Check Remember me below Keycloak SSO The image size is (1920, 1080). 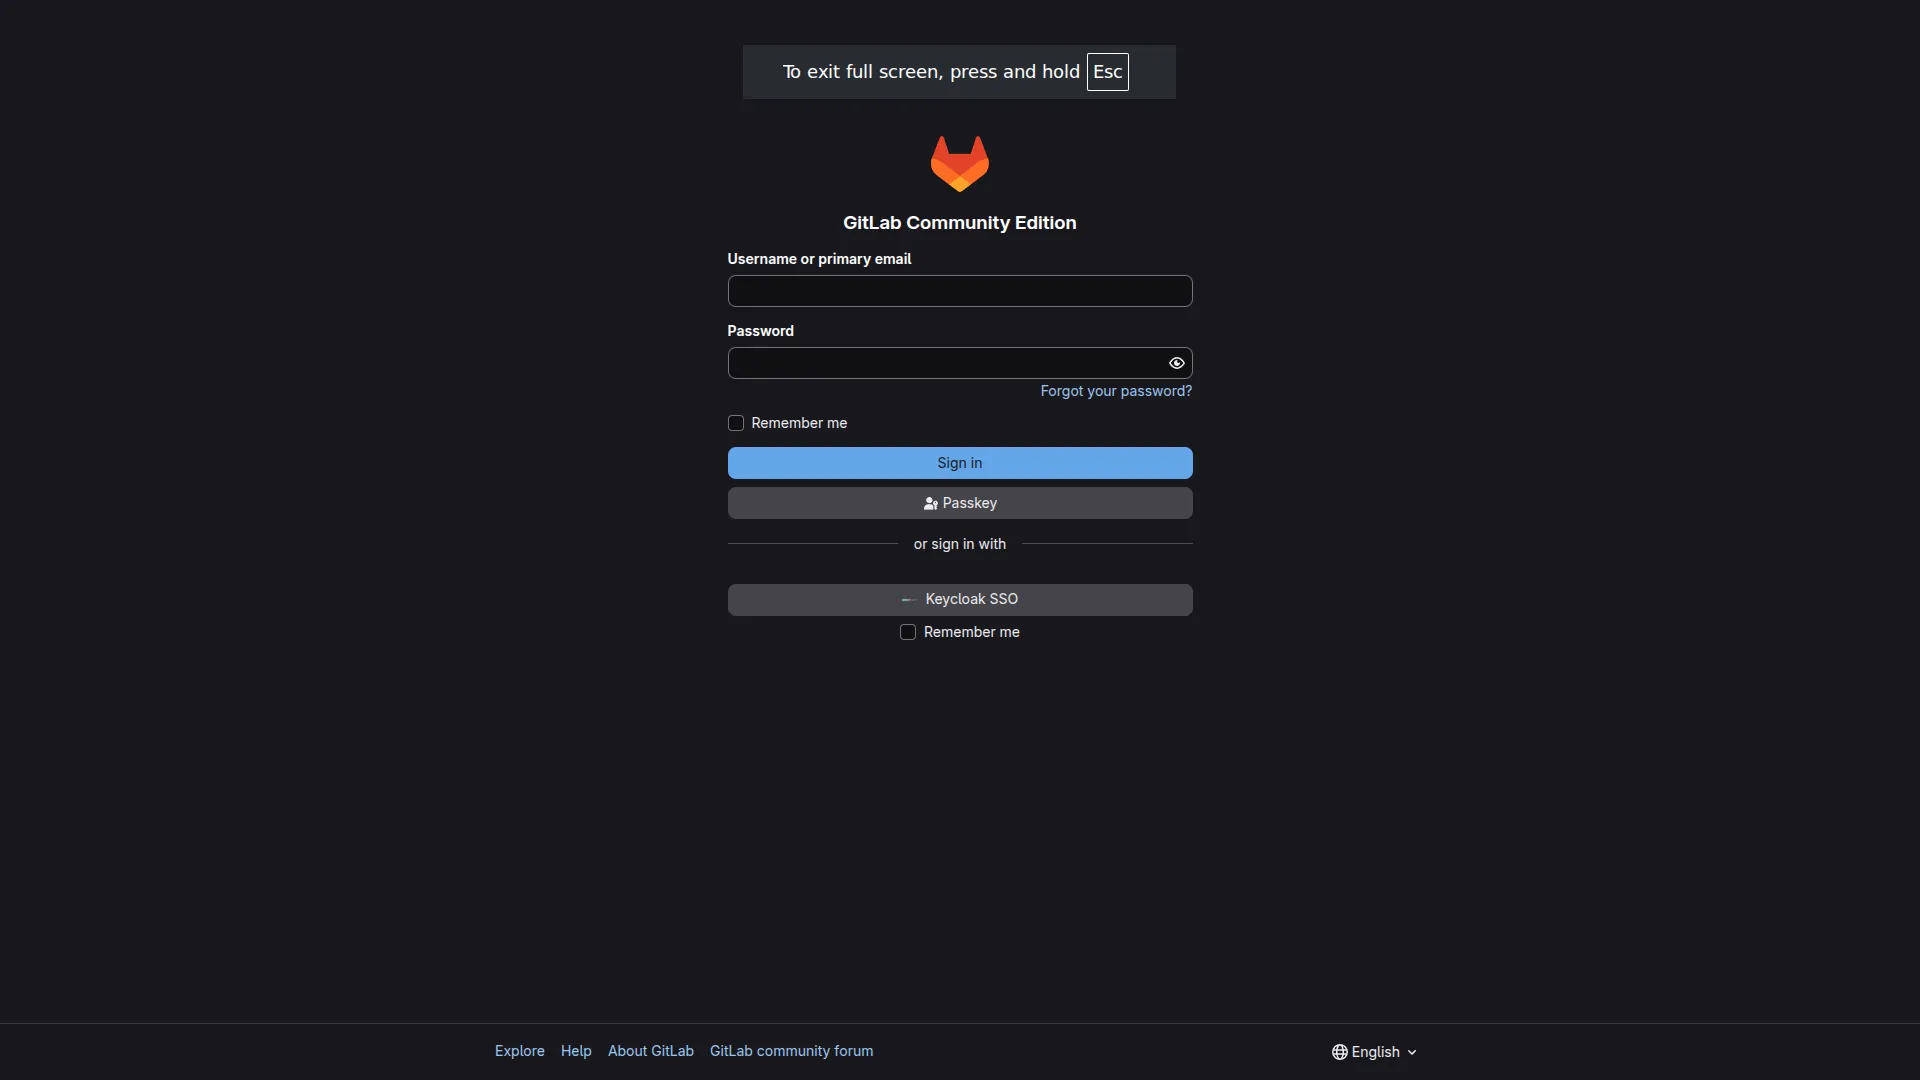click(908, 632)
